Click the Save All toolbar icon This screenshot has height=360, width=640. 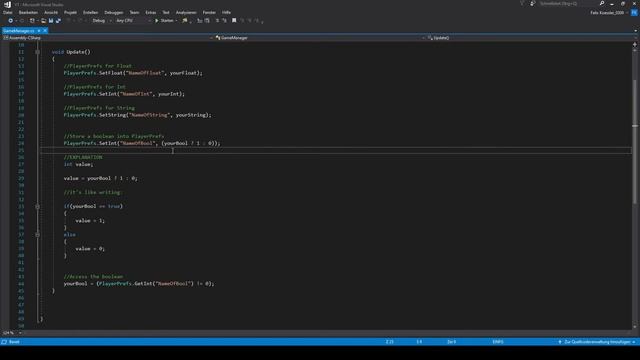point(58,20)
